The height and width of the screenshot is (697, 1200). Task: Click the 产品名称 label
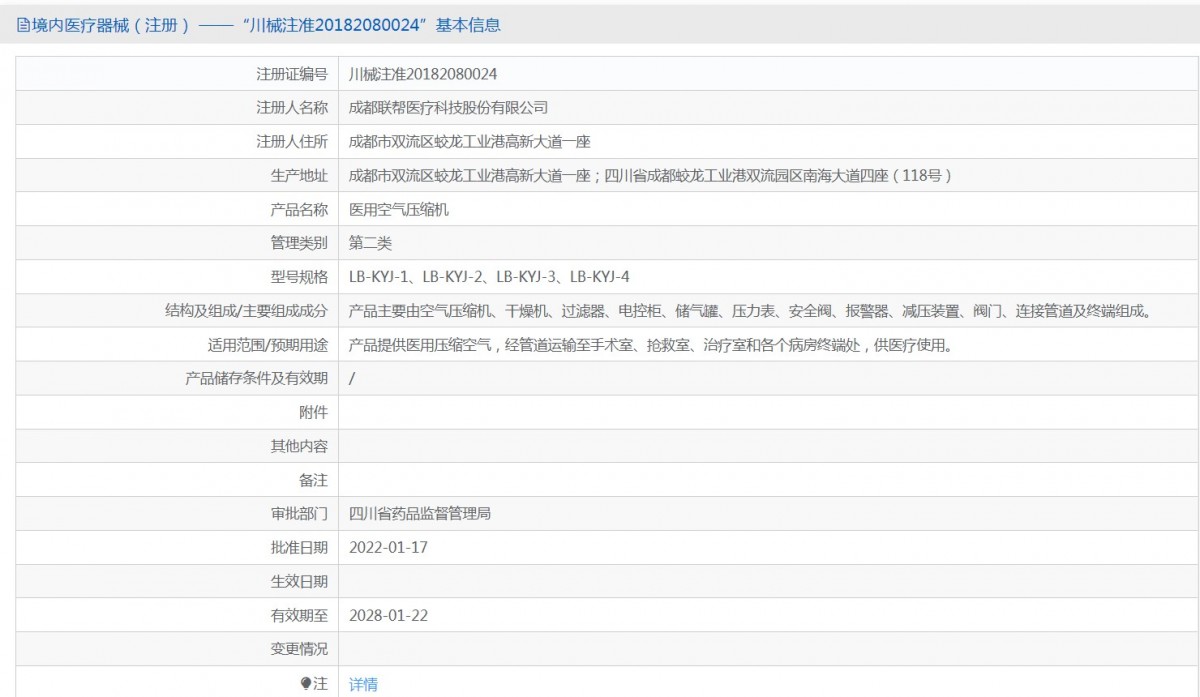300,210
